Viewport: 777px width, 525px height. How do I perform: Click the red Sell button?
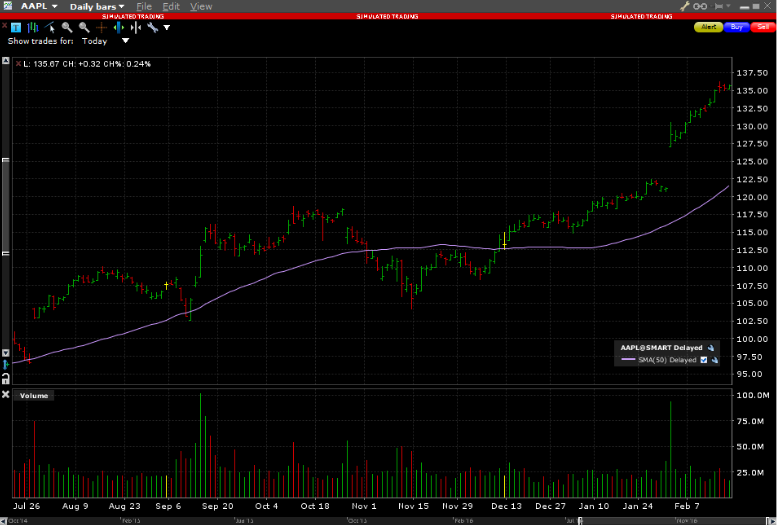[x=763, y=27]
